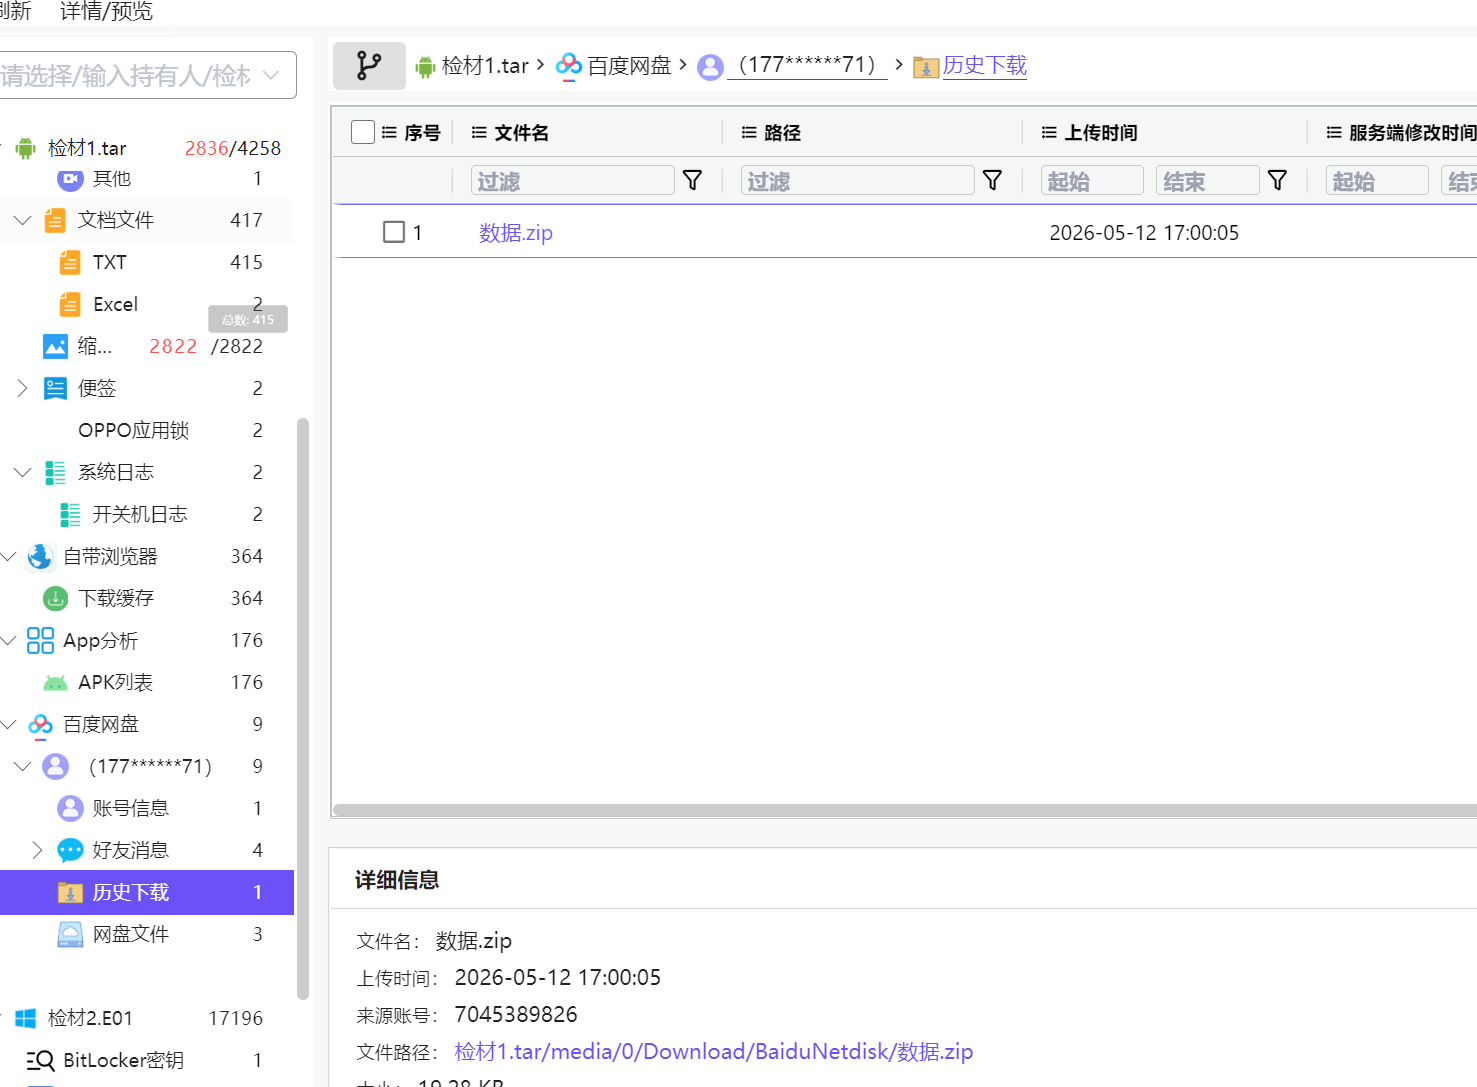Viewport: 1477px width, 1087px height.
Task: Click the 文件名 column menu icon
Action: [479, 132]
